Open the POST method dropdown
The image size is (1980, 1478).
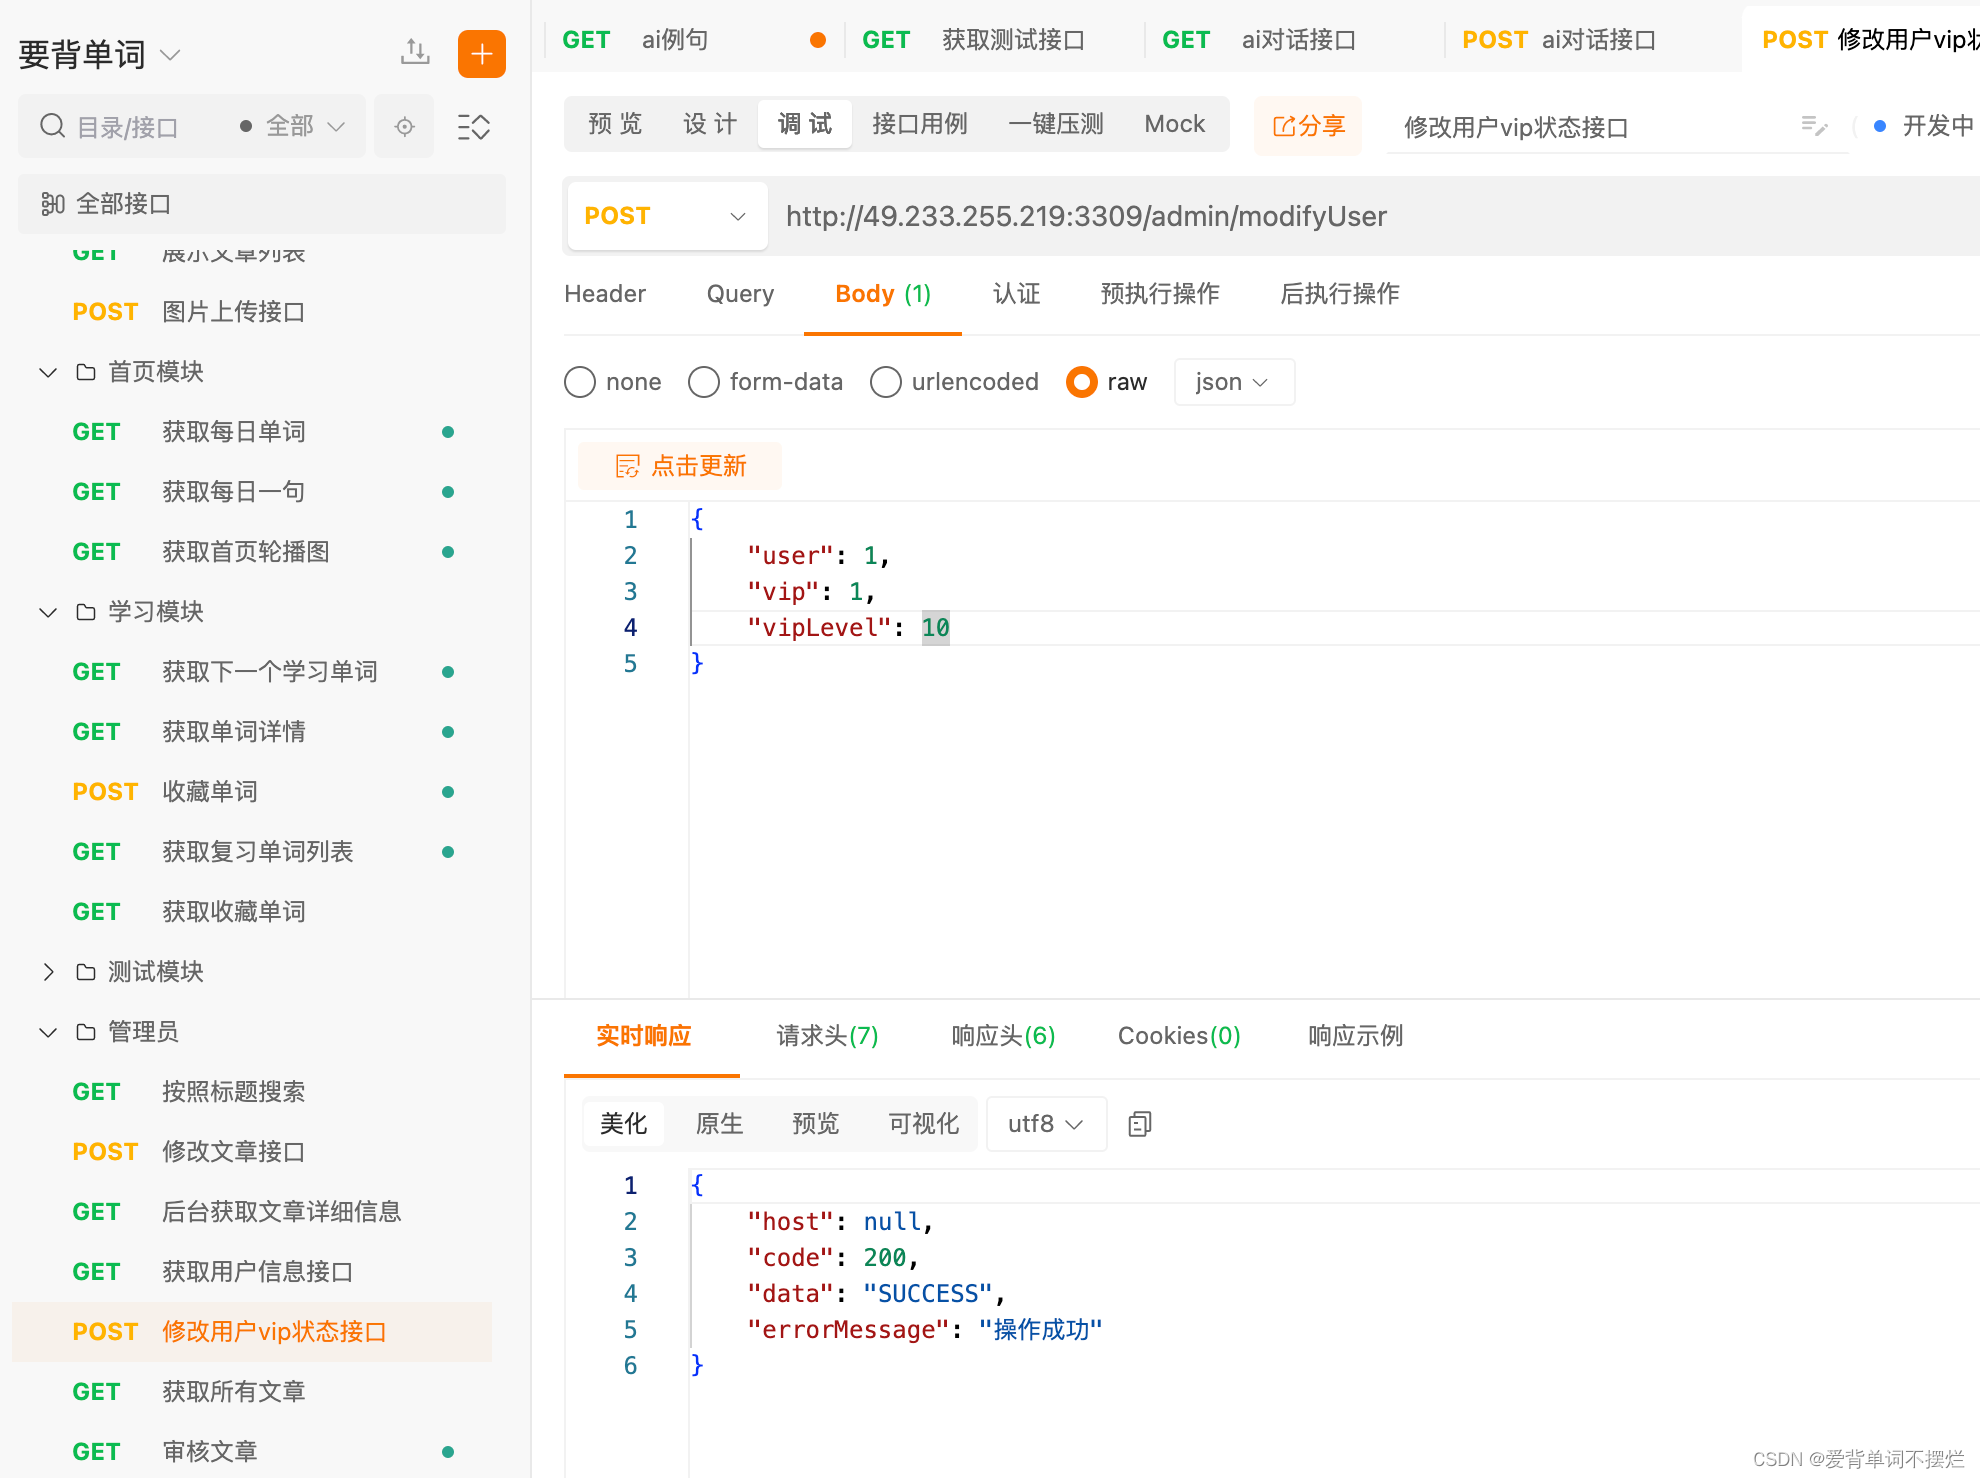pyautogui.click(x=666, y=216)
